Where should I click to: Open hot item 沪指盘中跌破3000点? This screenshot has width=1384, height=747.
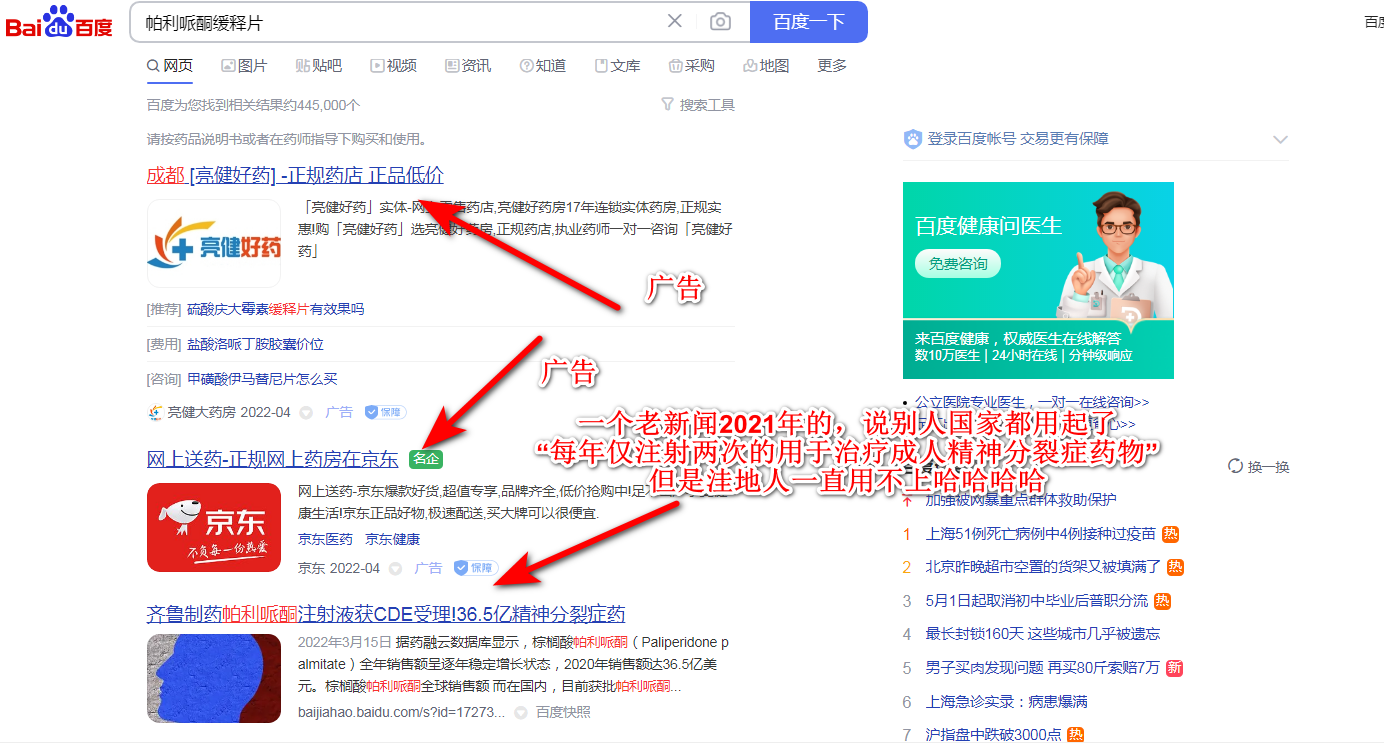[994, 735]
